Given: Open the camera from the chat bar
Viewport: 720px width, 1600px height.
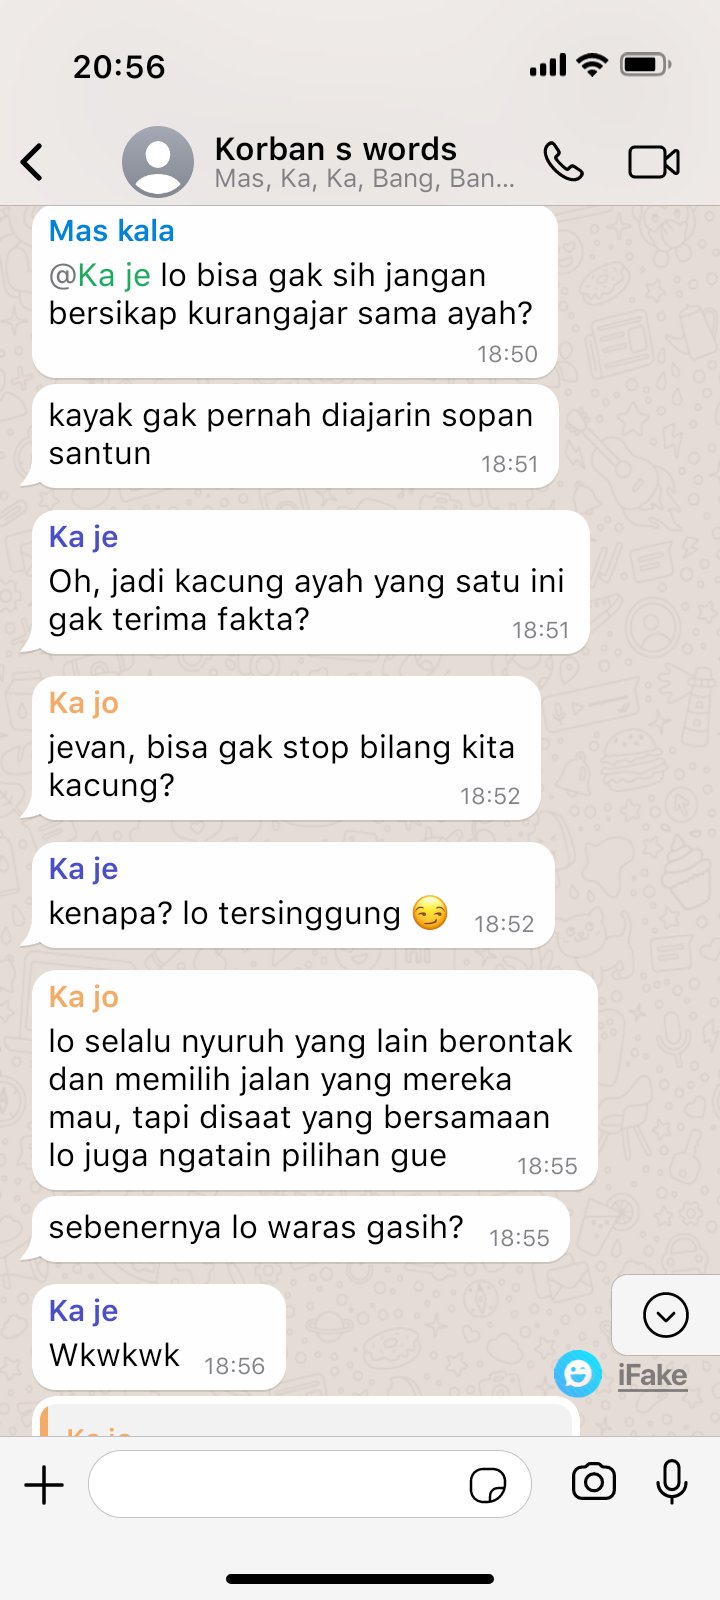Looking at the screenshot, I should (x=594, y=1482).
